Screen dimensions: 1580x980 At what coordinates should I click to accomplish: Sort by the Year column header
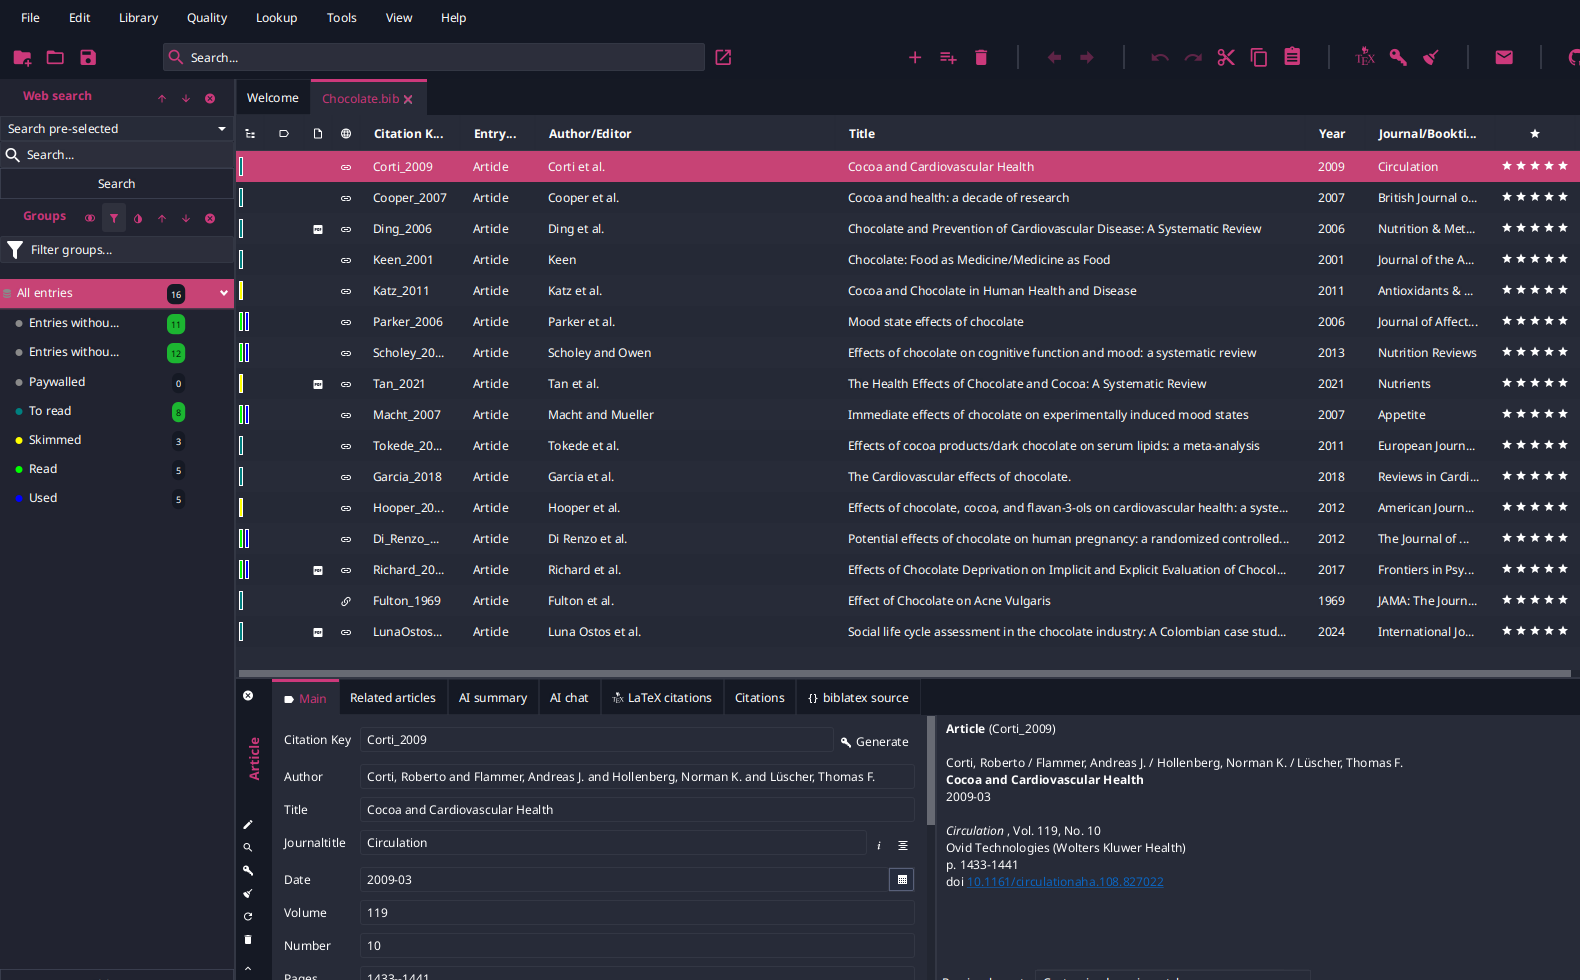pyautogui.click(x=1332, y=134)
